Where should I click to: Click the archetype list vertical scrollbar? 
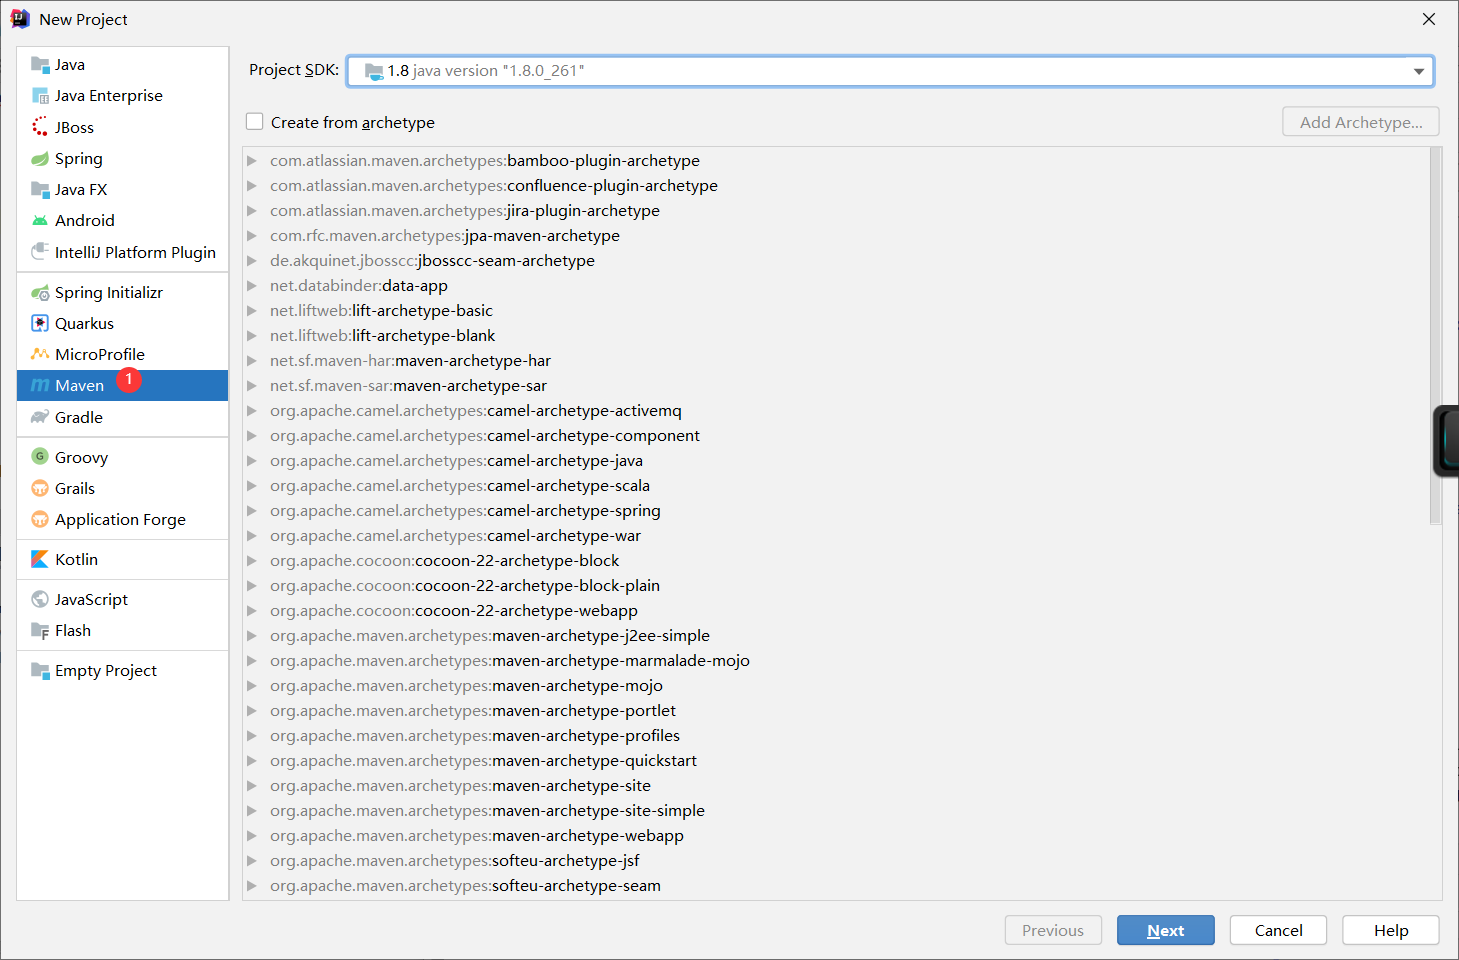(1435, 336)
